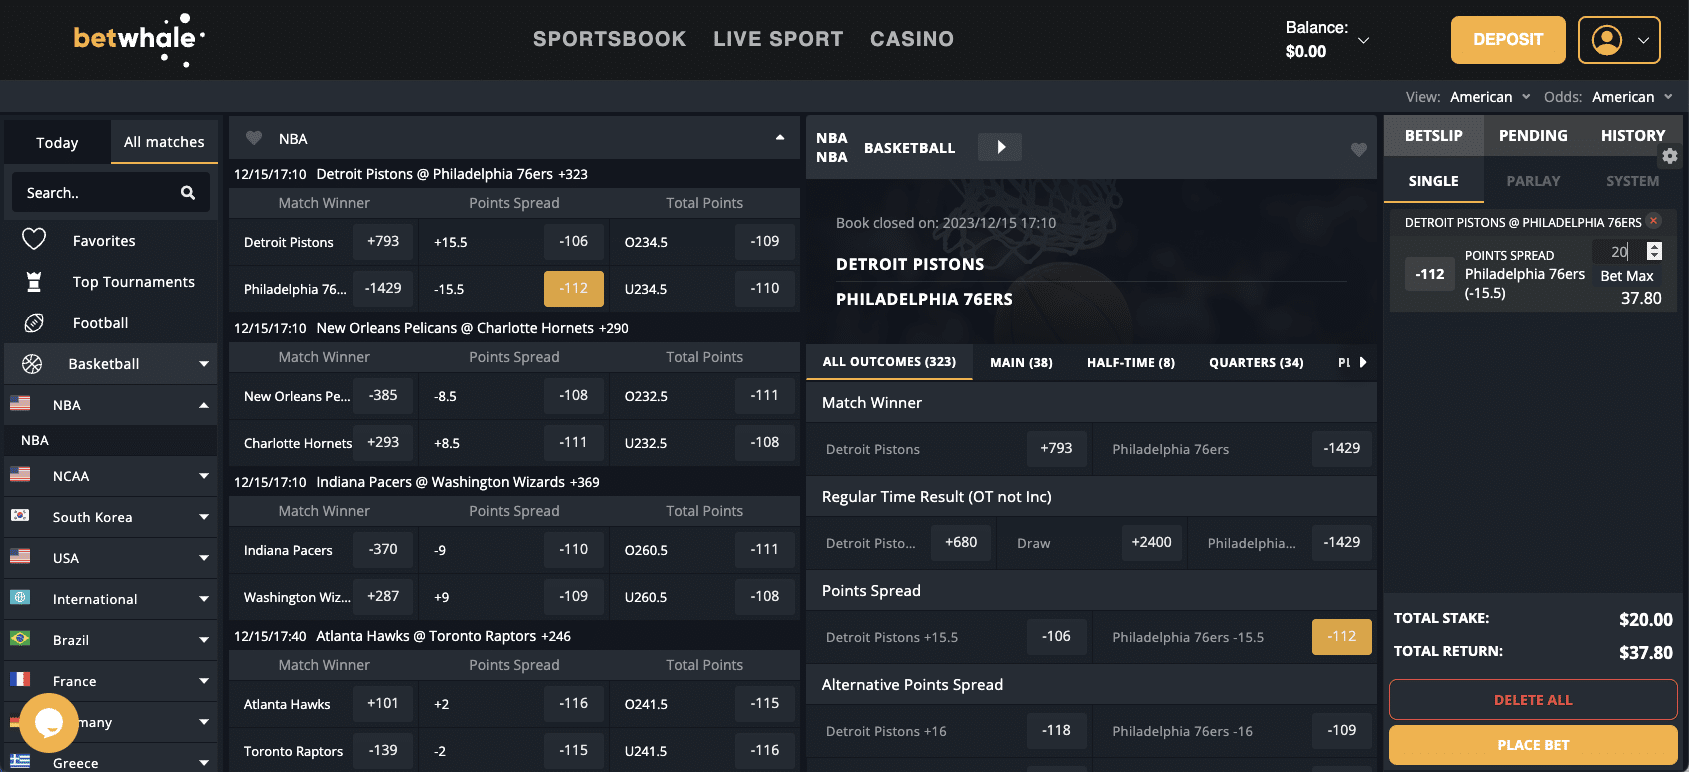This screenshot has width=1689, height=772.
Task: Click the Favorites heart icon in sidebar
Action: [x=34, y=240]
